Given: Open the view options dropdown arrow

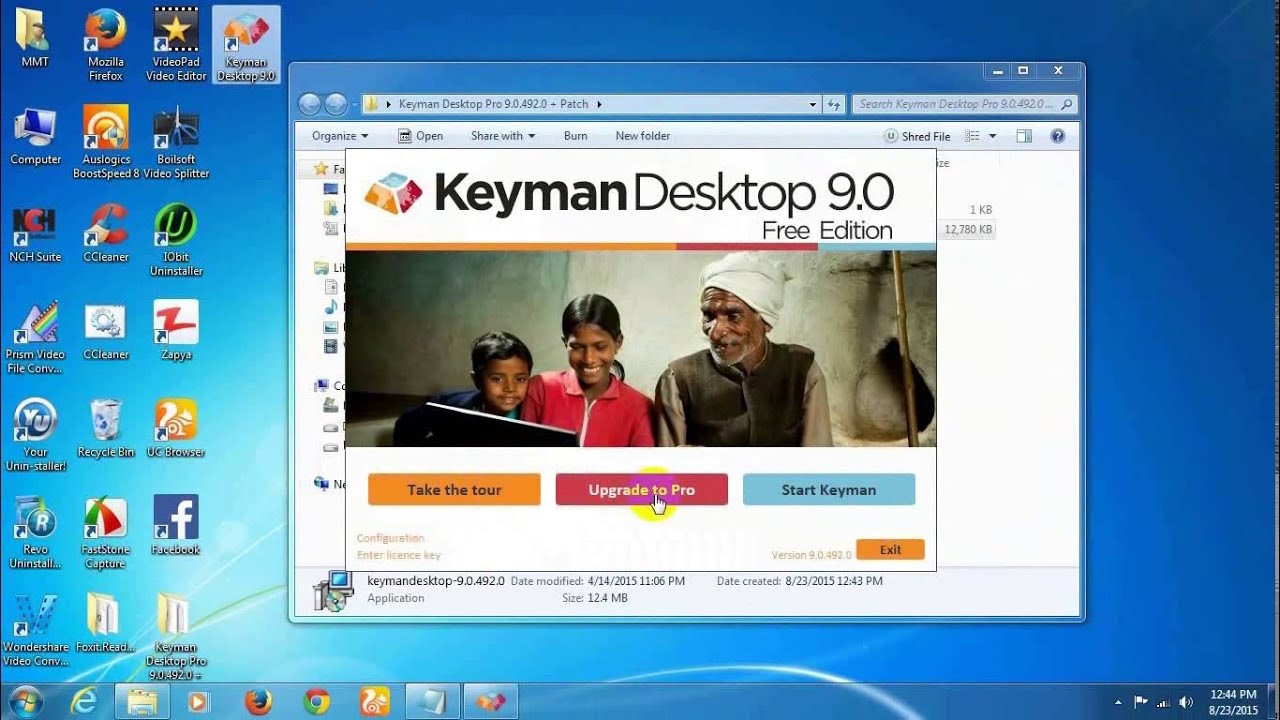Looking at the screenshot, I should pos(992,136).
